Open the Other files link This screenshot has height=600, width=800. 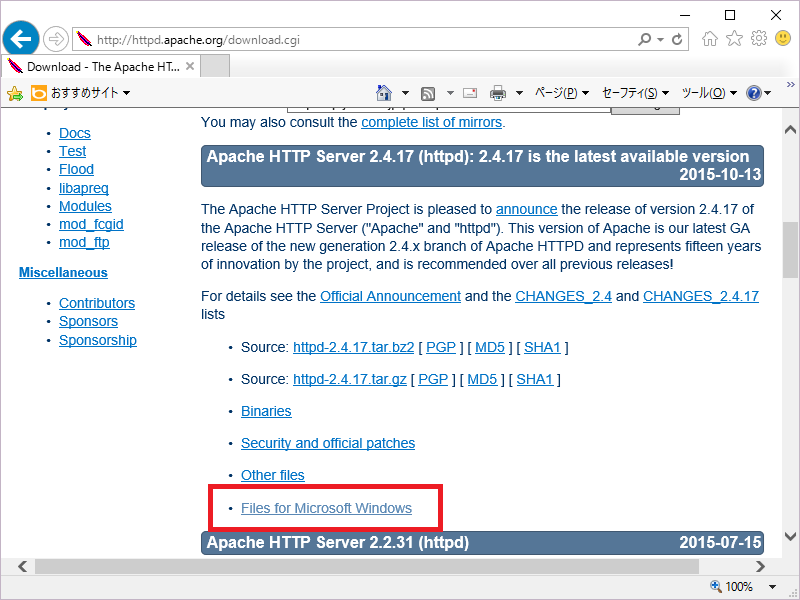coord(273,475)
